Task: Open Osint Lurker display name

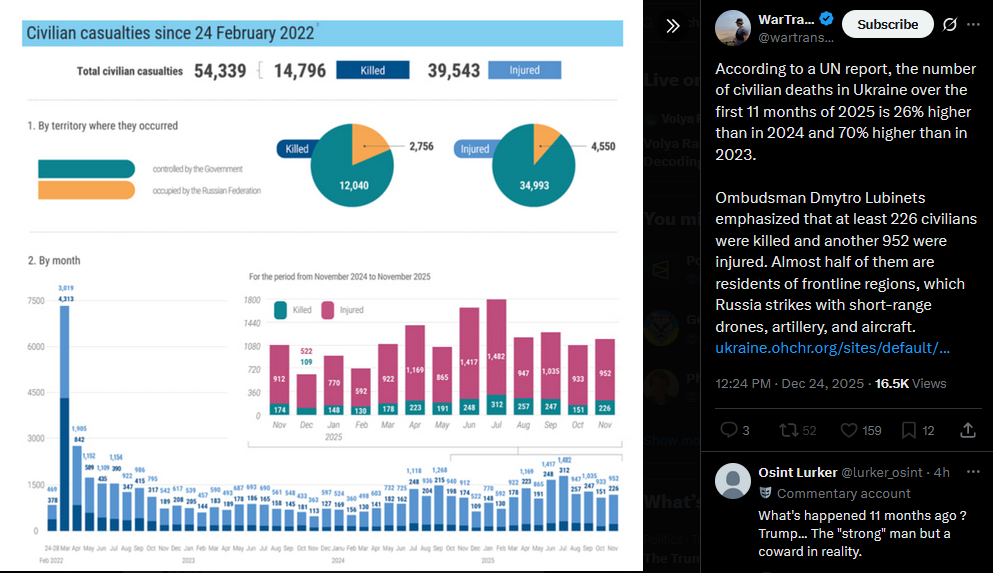Action: [x=797, y=472]
